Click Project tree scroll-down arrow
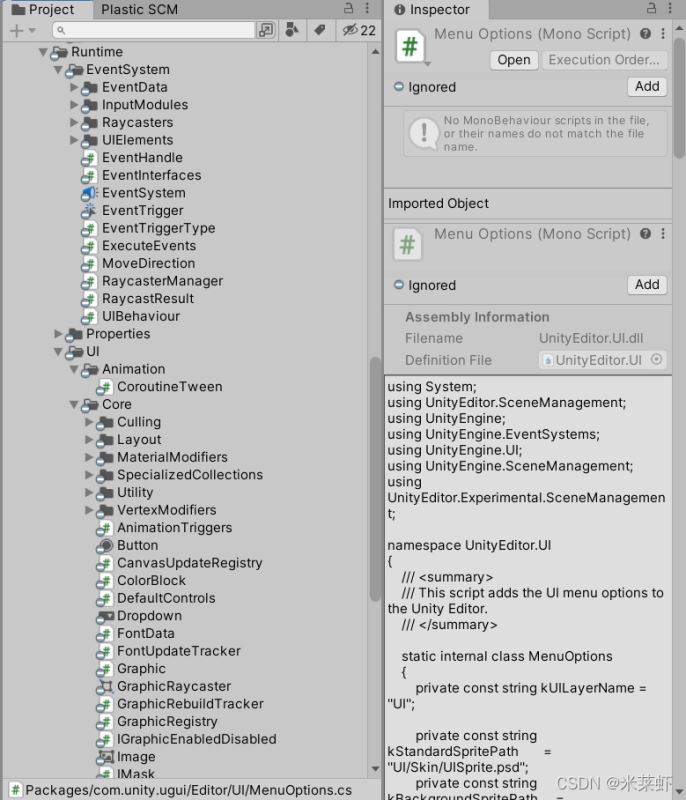 (375, 768)
